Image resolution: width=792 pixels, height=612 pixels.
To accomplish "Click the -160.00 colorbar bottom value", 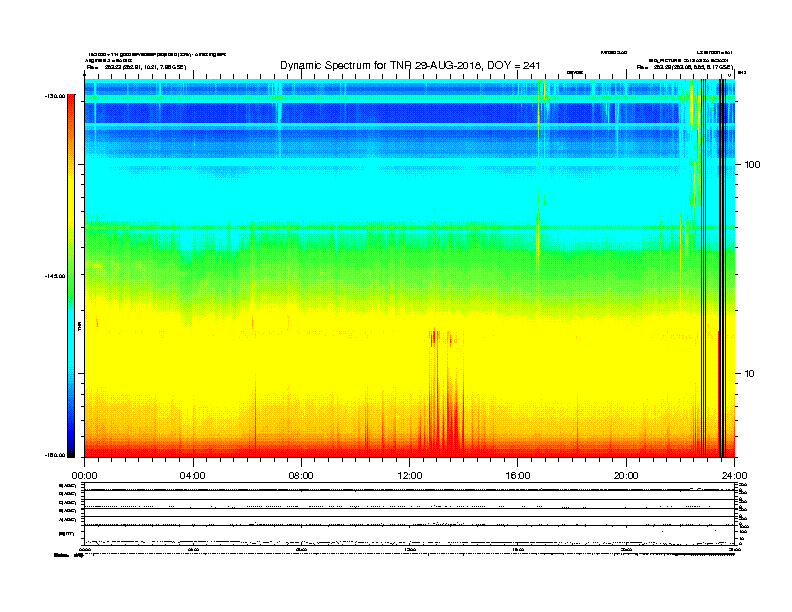I will 55,455.
